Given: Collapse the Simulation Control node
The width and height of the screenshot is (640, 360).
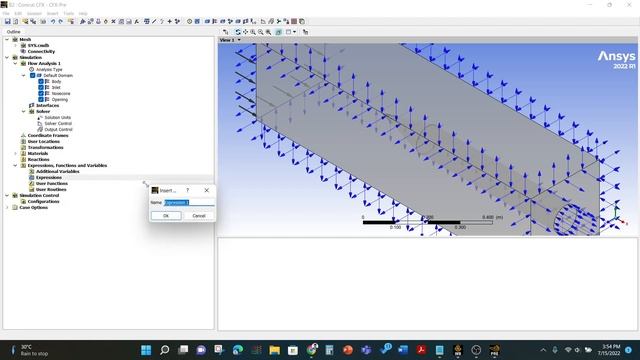Looking at the screenshot, I should tap(7, 196).
